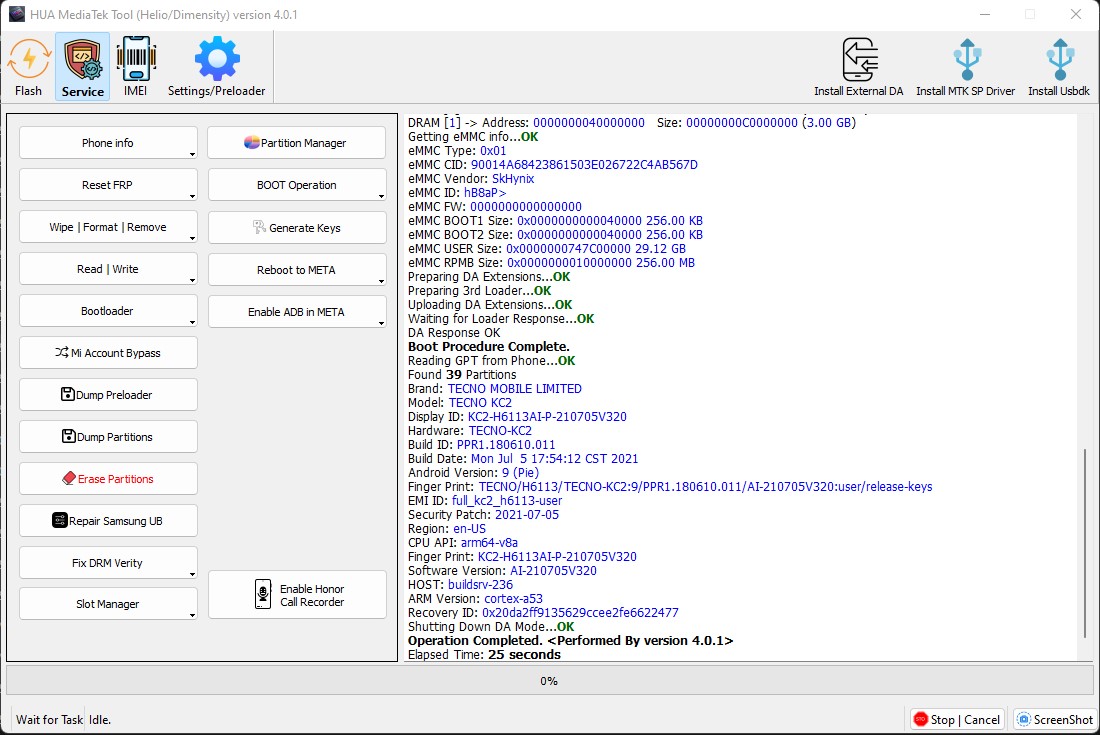Click the 'Boot Procedure Complete.' log line
1100x735 pixels.
[x=489, y=346]
